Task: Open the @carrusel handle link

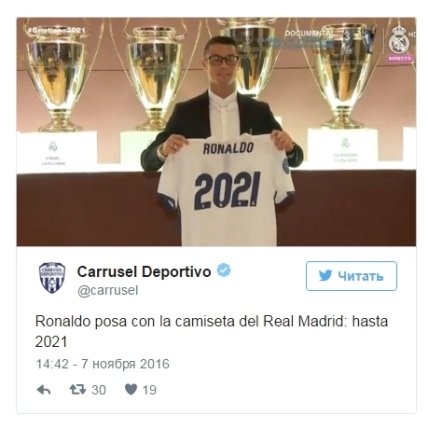Action: point(108,290)
